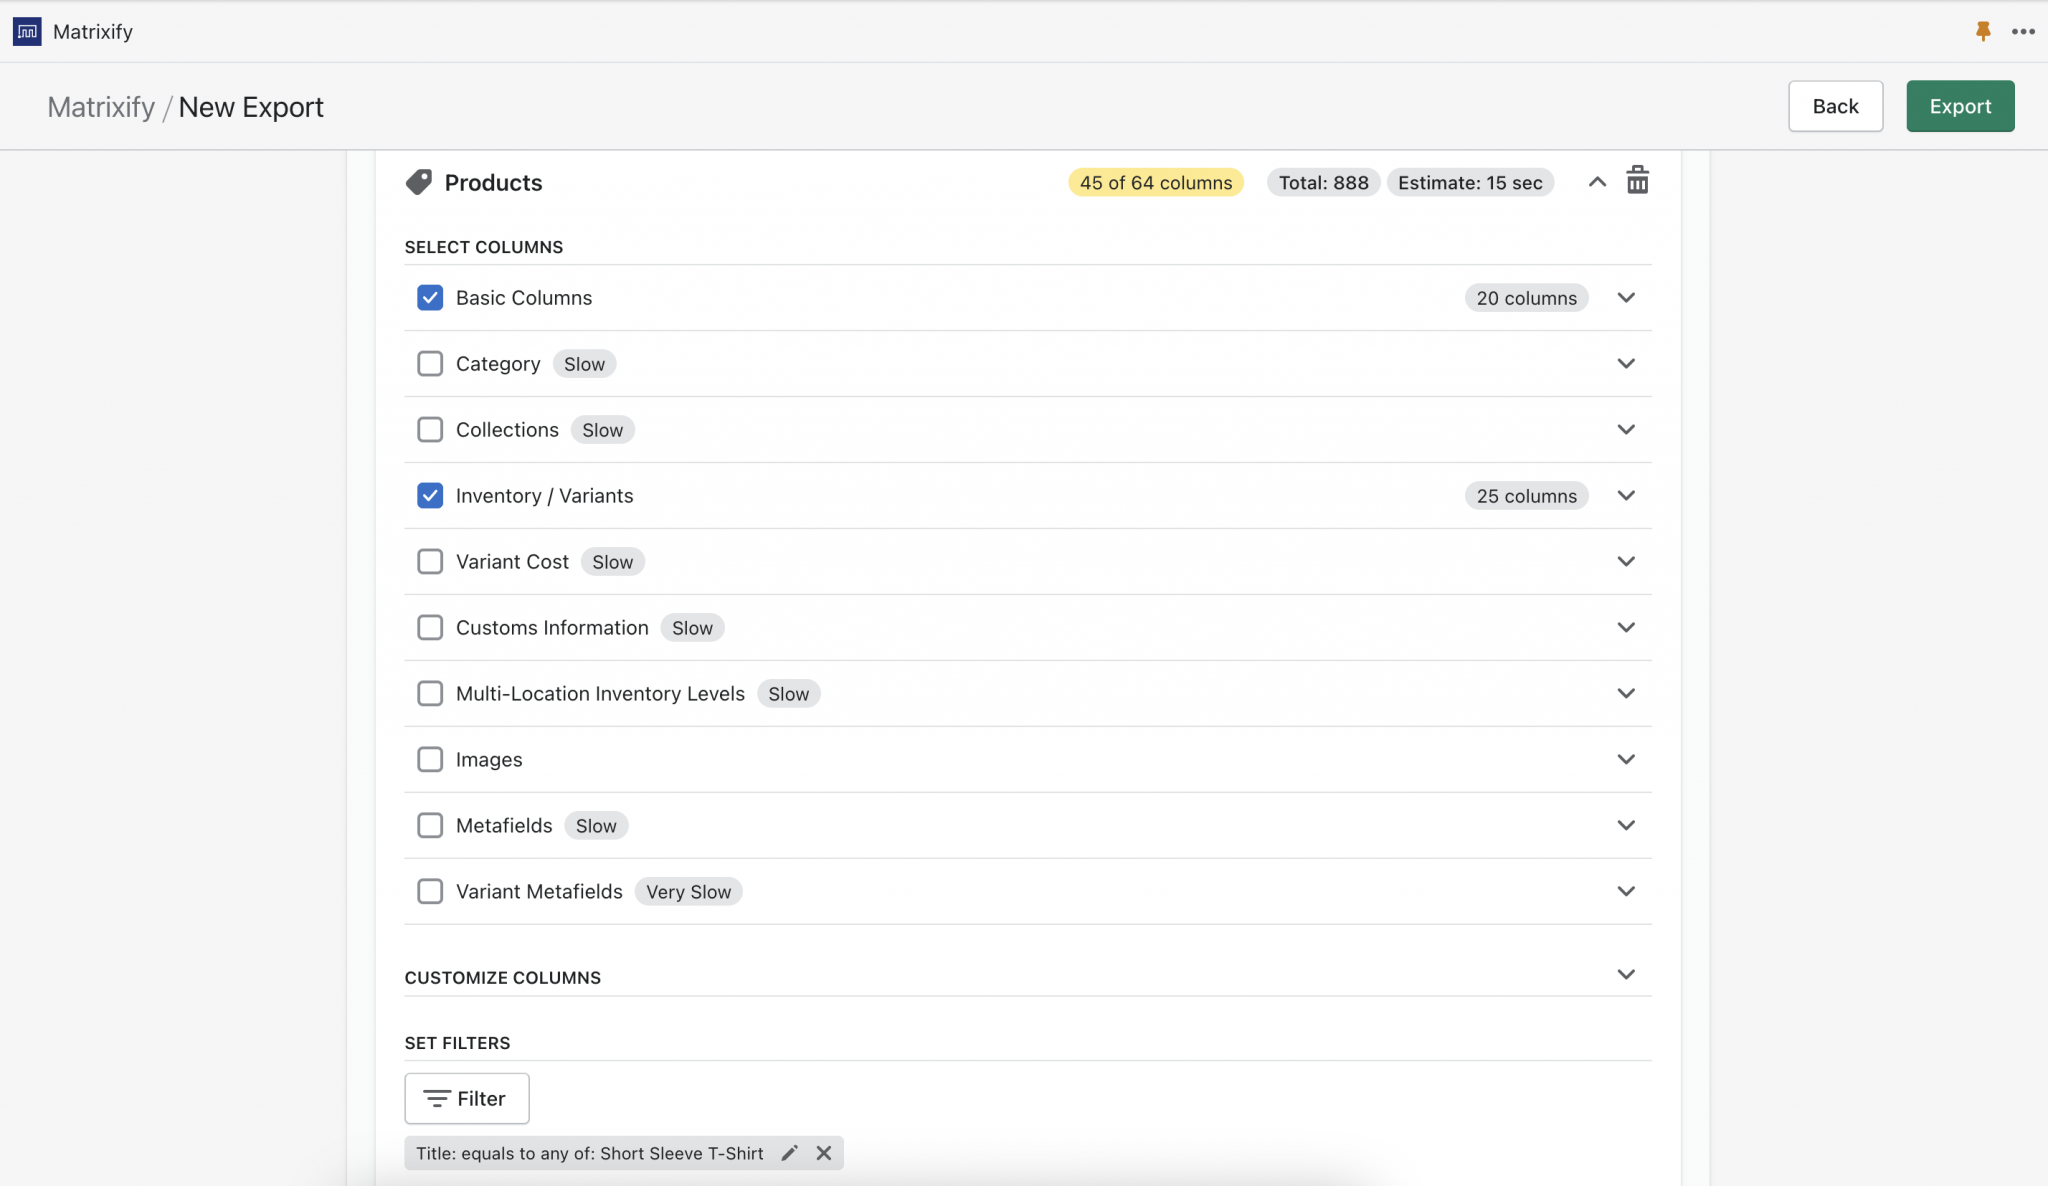Image resolution: width=2048 pixels, height=1186 pixels.
Task: Click the Matrixify app logo icon
Action: 27,31
